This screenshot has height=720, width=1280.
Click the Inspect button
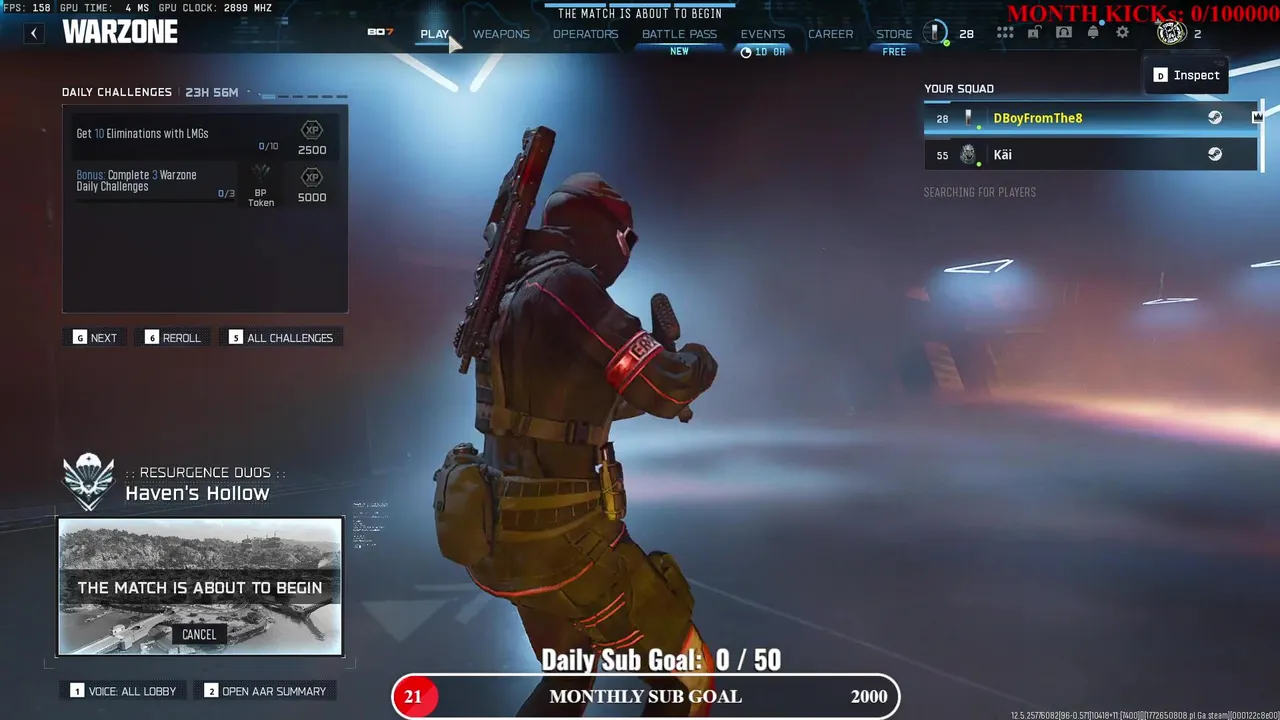1187,75
